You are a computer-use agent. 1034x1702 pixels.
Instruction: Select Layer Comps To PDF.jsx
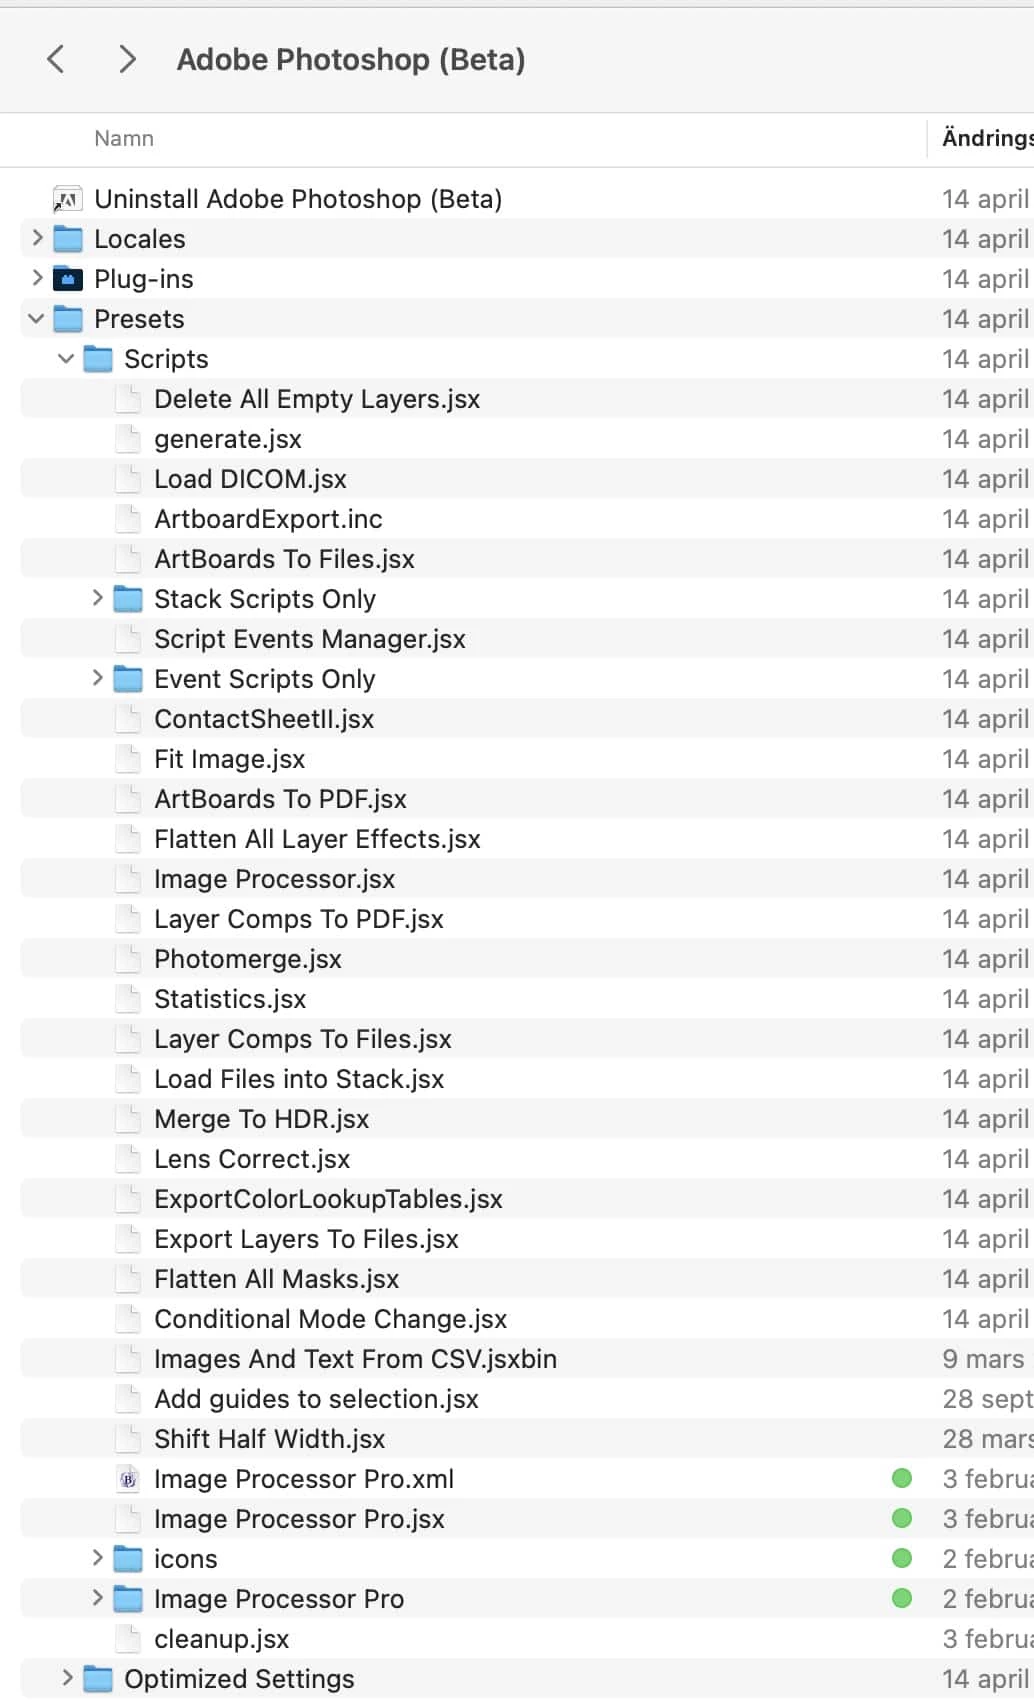[x=299, y=919]
